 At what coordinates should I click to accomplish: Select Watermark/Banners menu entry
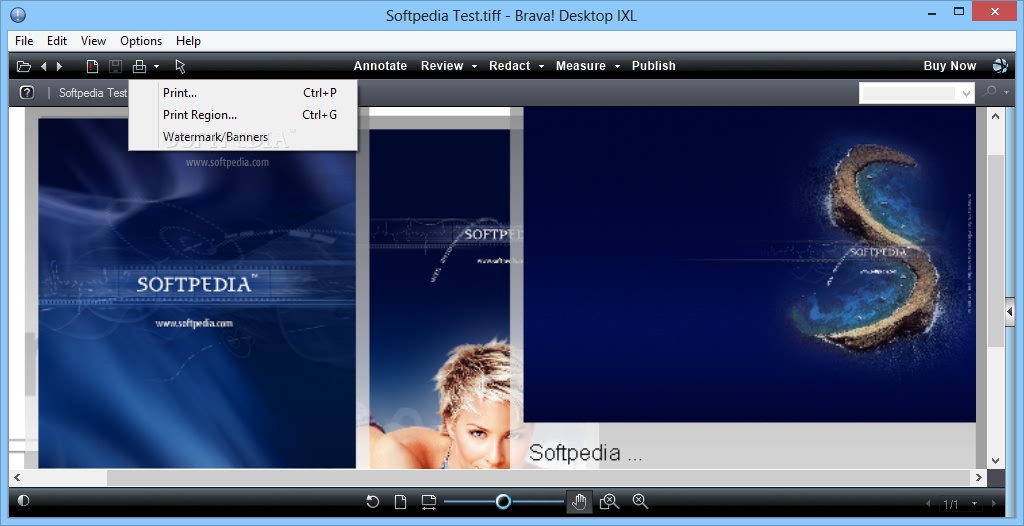pyautogui.click(x=243, y=137)
